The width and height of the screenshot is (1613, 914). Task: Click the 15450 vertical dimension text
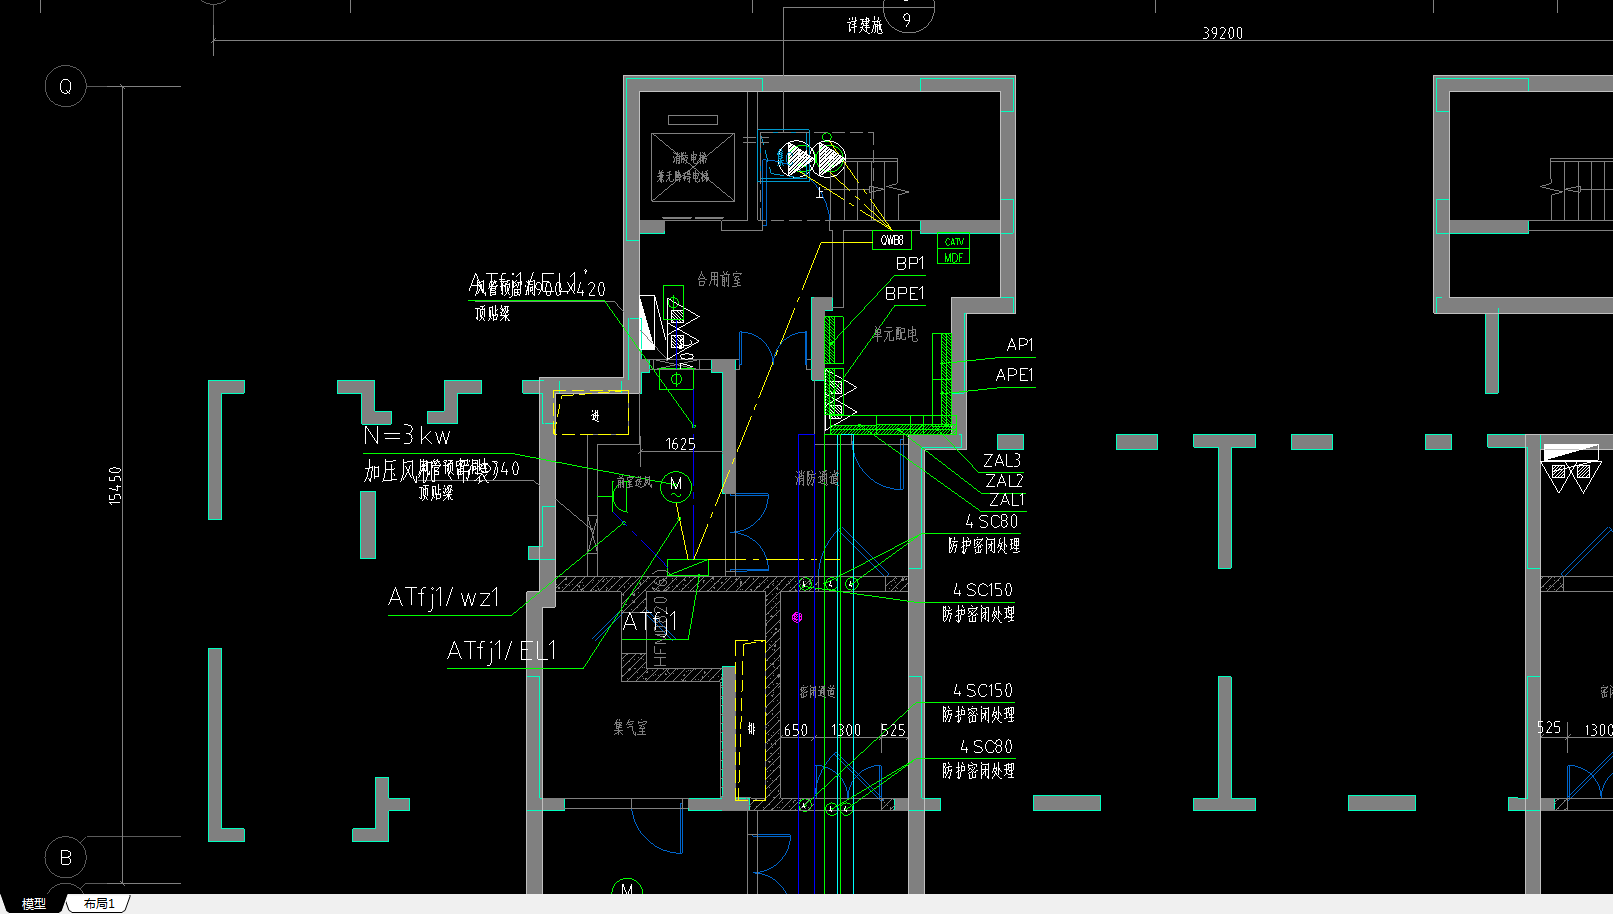pos(115,485)
